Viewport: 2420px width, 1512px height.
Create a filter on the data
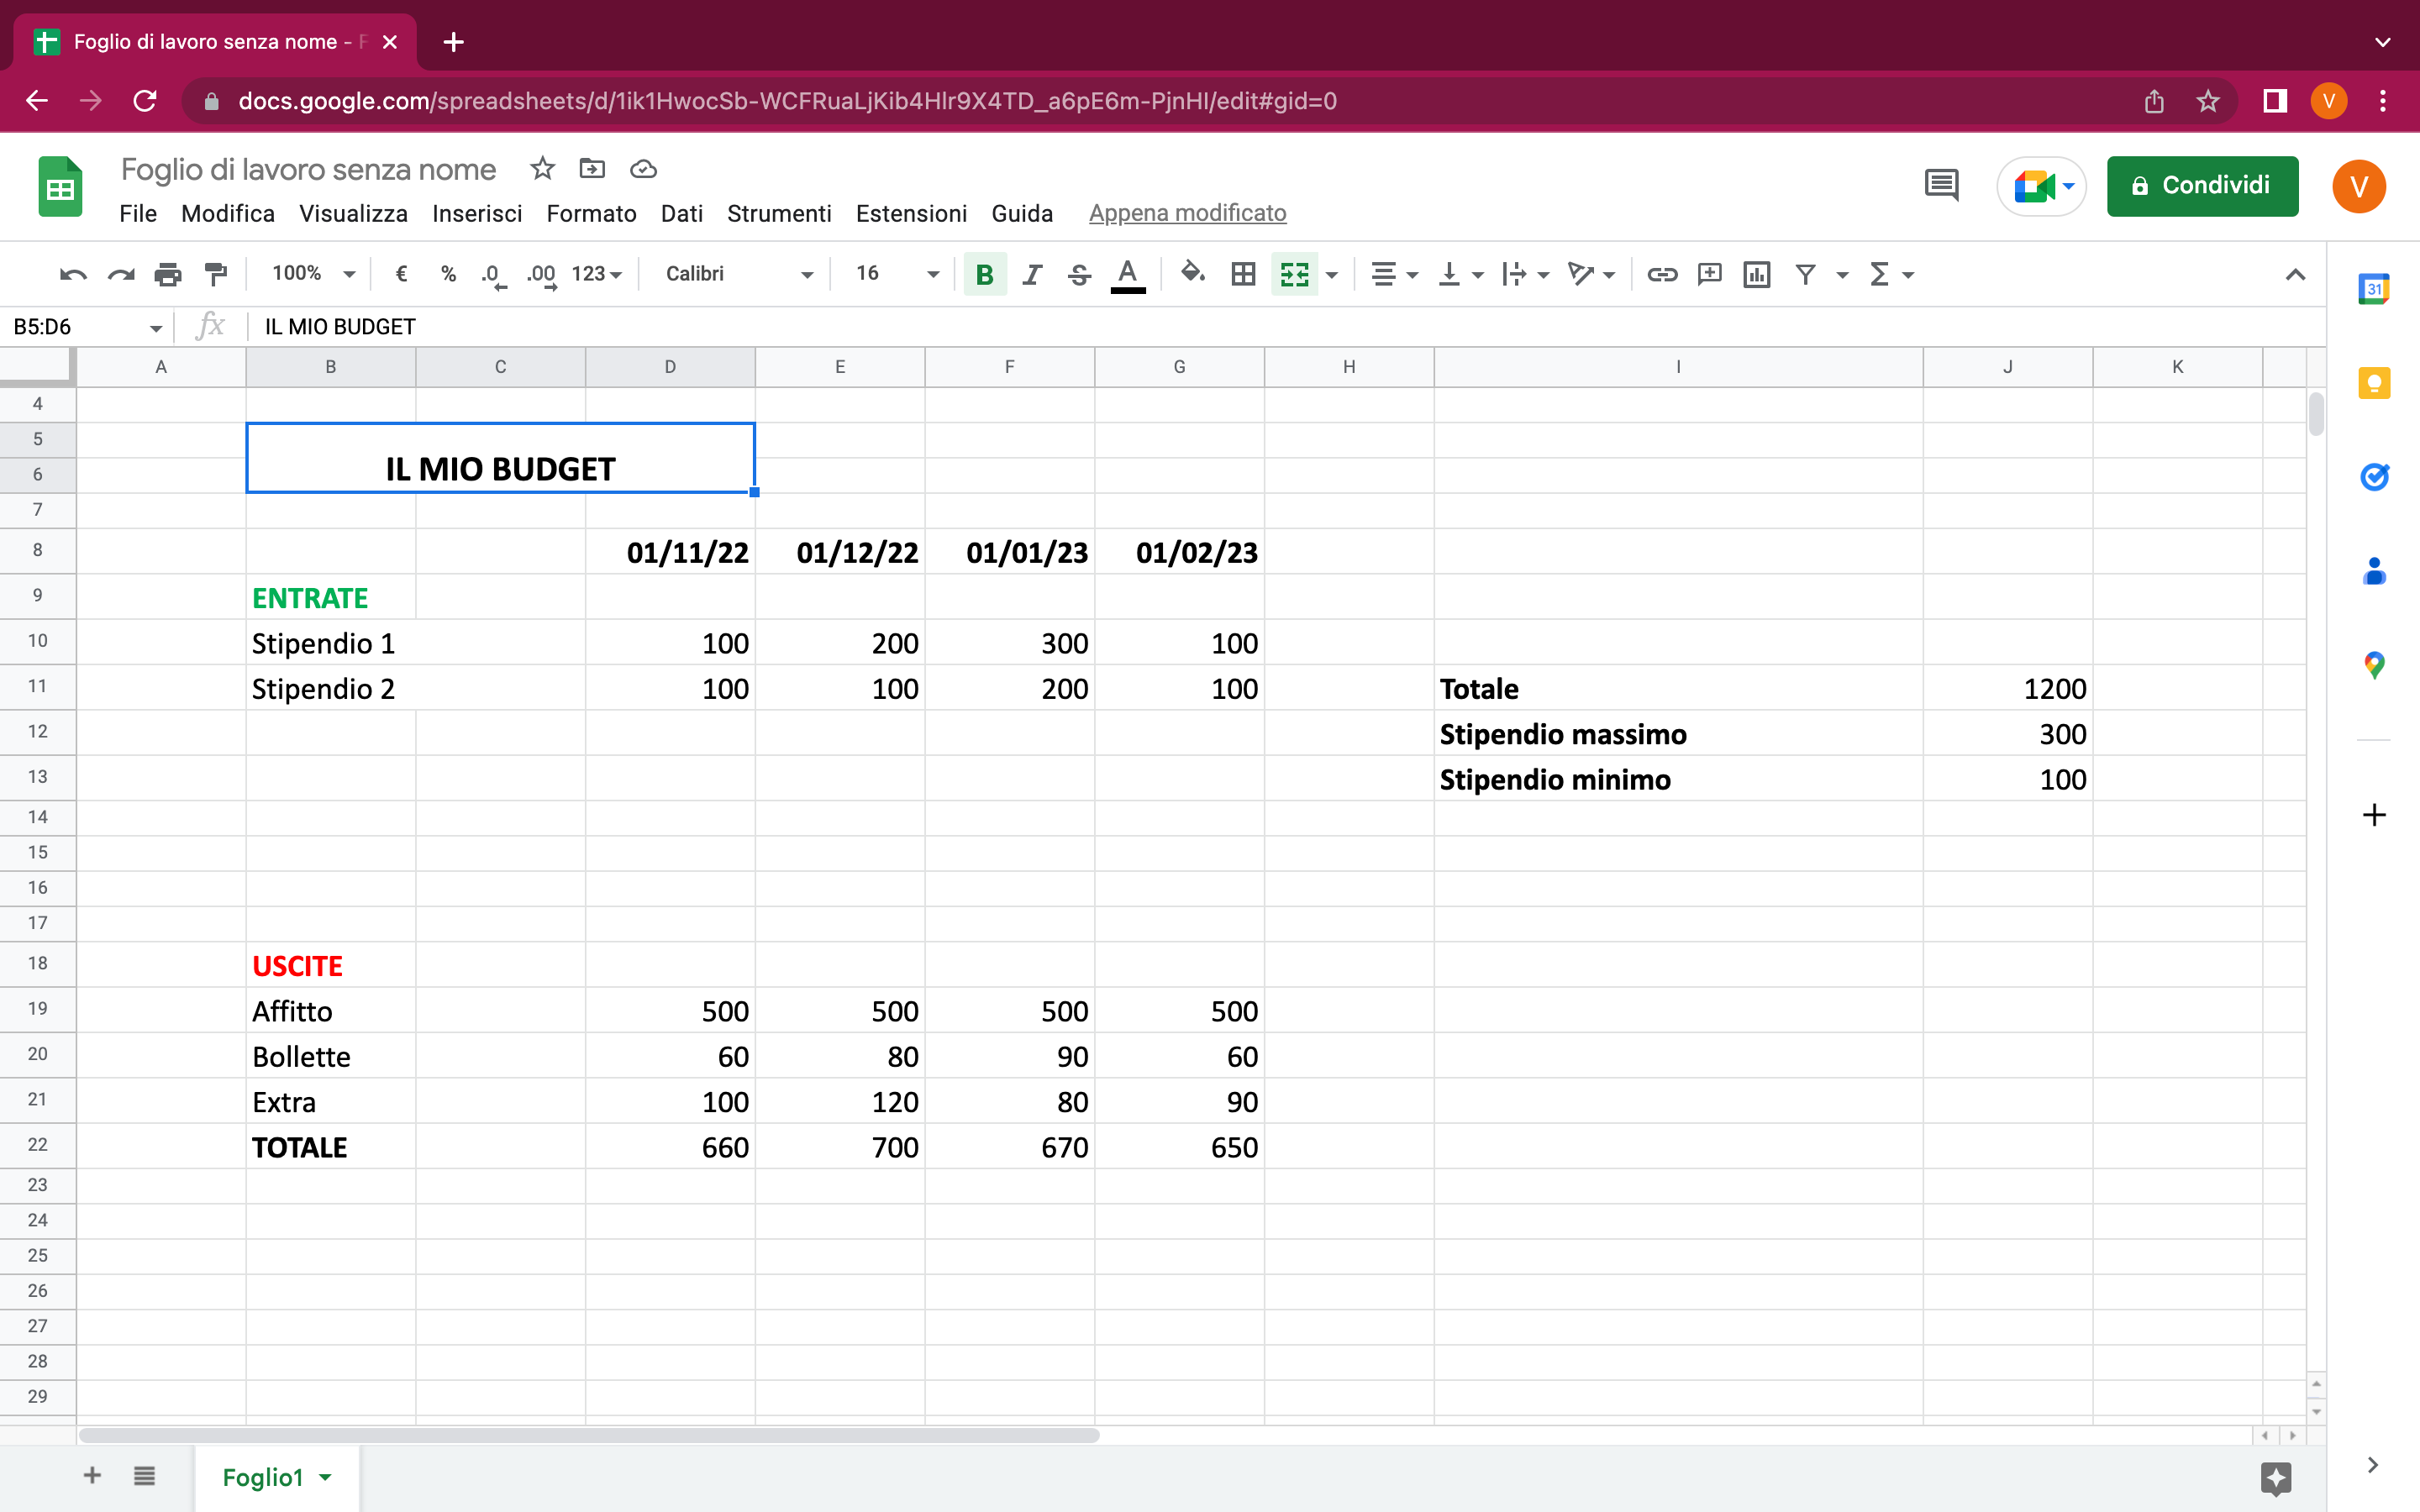click(1805, 274)
